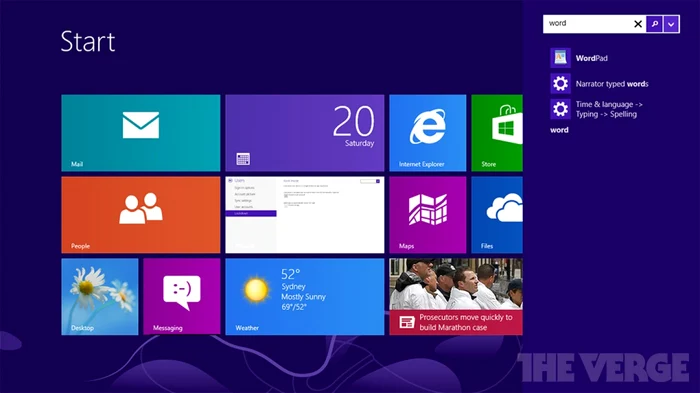Select the bold 'word' search suggestion

pyautogui.click(x=559, y=130)
